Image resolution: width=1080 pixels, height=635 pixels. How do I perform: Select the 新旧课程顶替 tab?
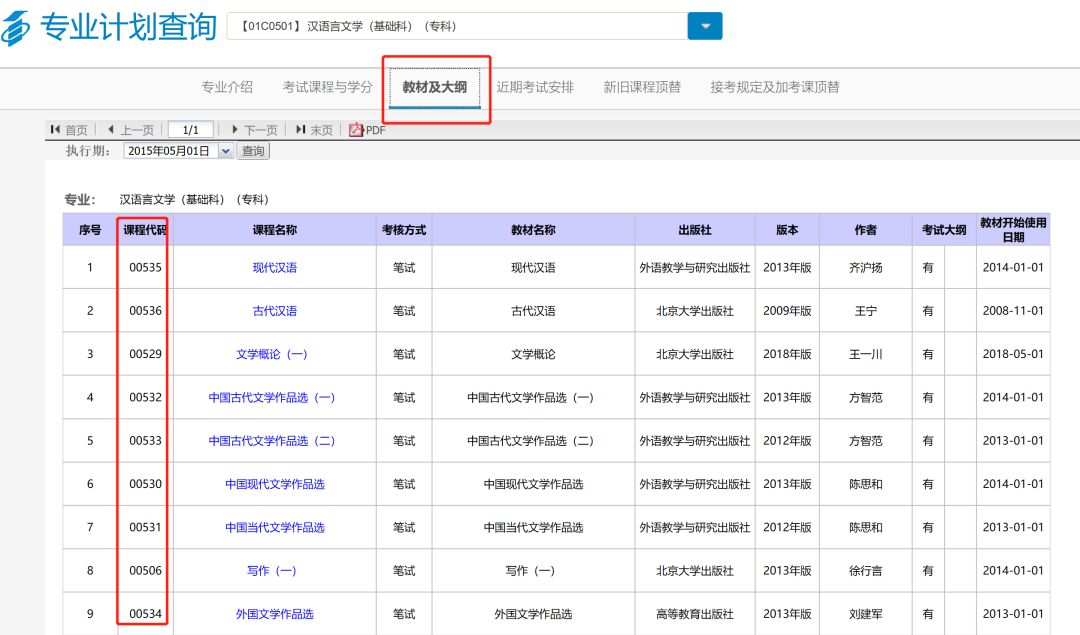[x=640, y=87]
